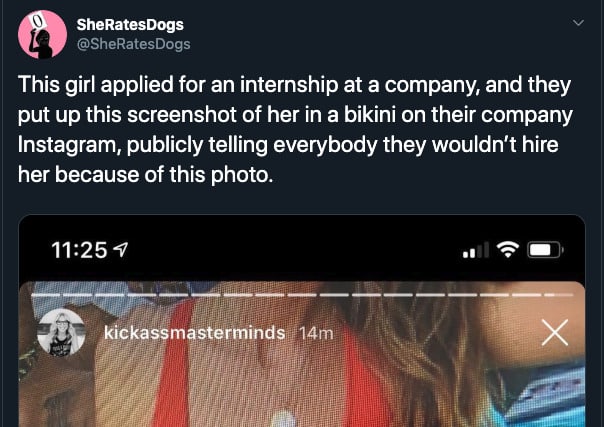Select the Wi-Fi status icon
This screenshot has height=427, width=604.
(508, 250)
